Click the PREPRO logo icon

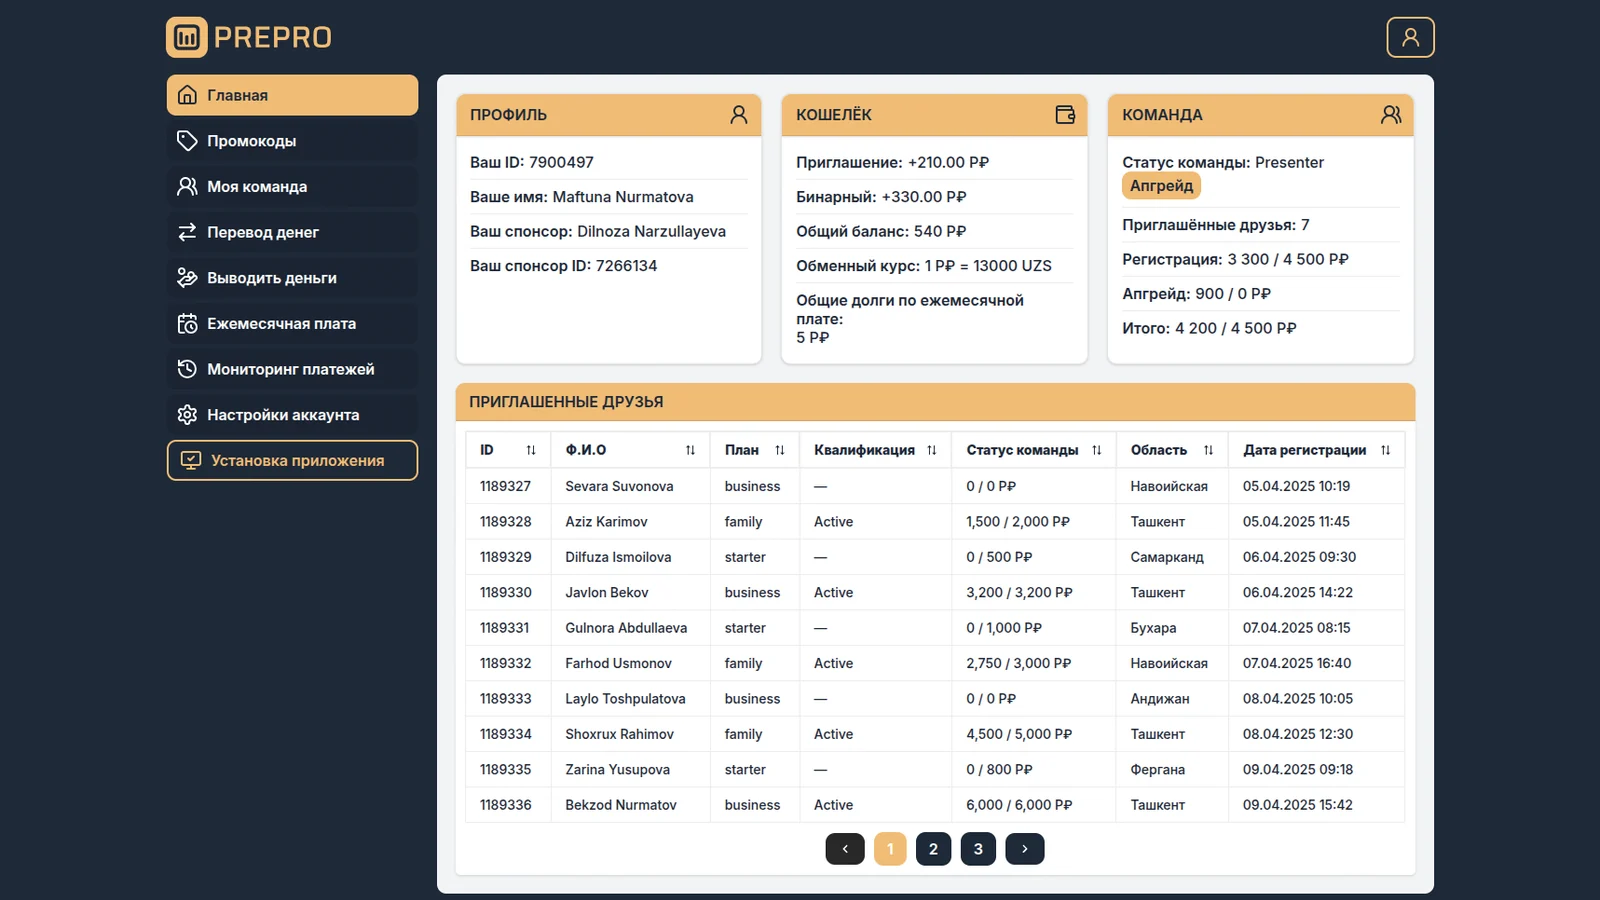(x=187, y=37)
